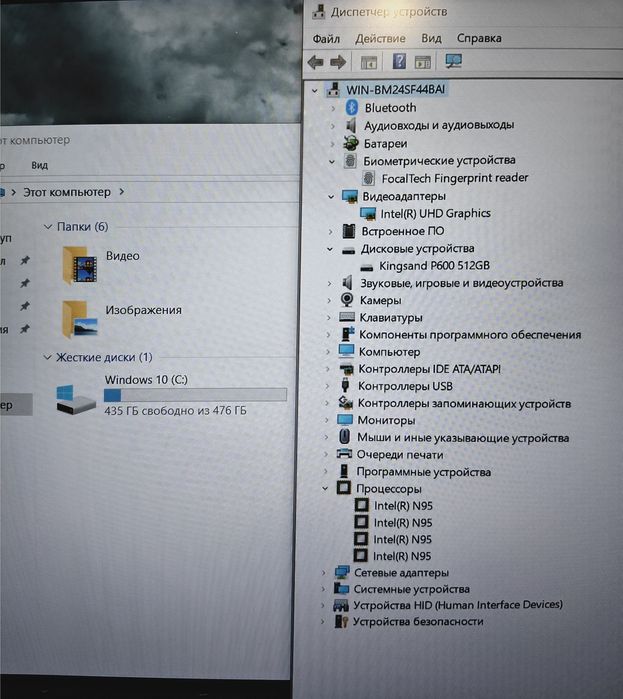
Task: Click the Windows 10 (C:) drive icon
Action: (76, 399)
